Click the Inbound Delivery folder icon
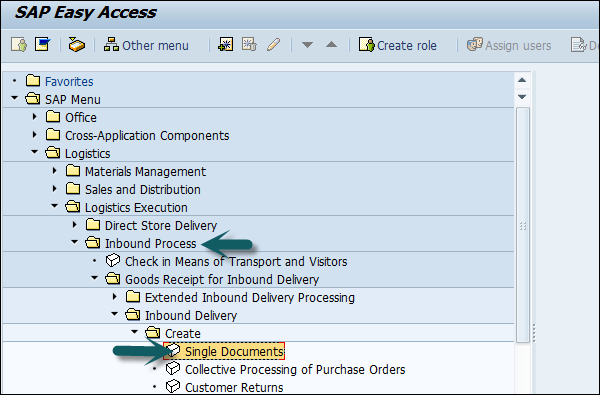Image resolution: width=600 pixels, height=395 pixels. [x=133, y=315]
